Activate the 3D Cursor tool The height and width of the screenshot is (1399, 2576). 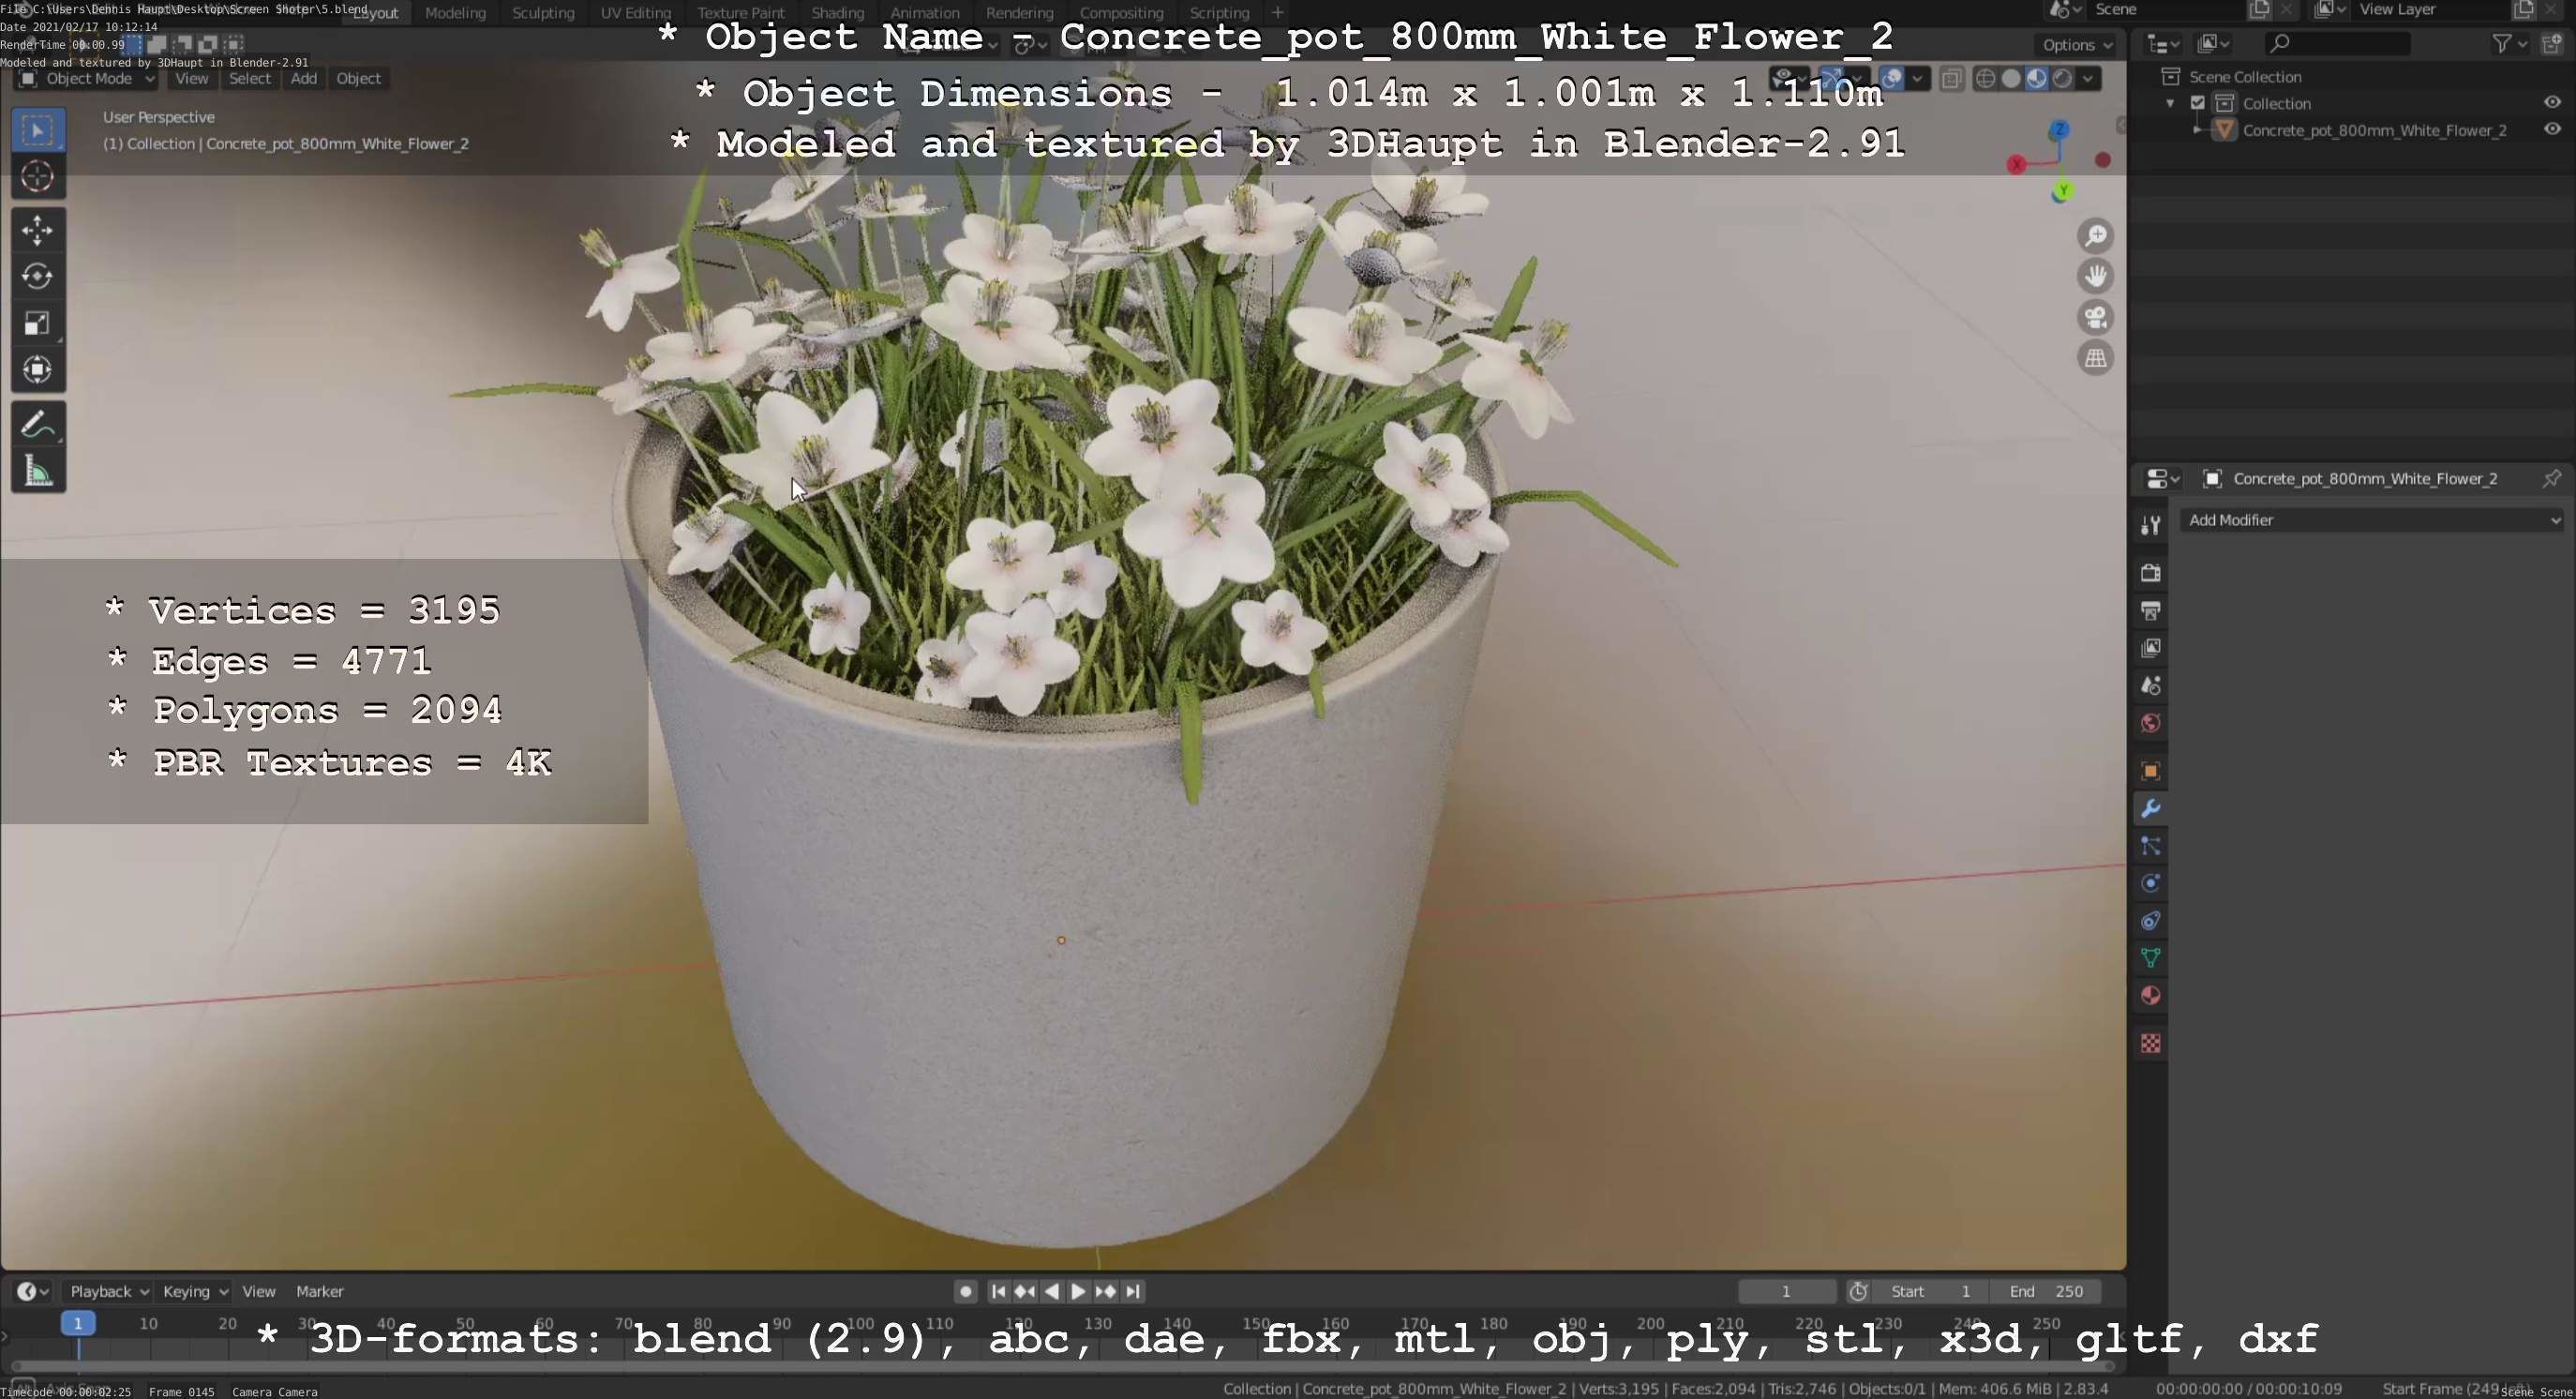[x=38, y=177]
